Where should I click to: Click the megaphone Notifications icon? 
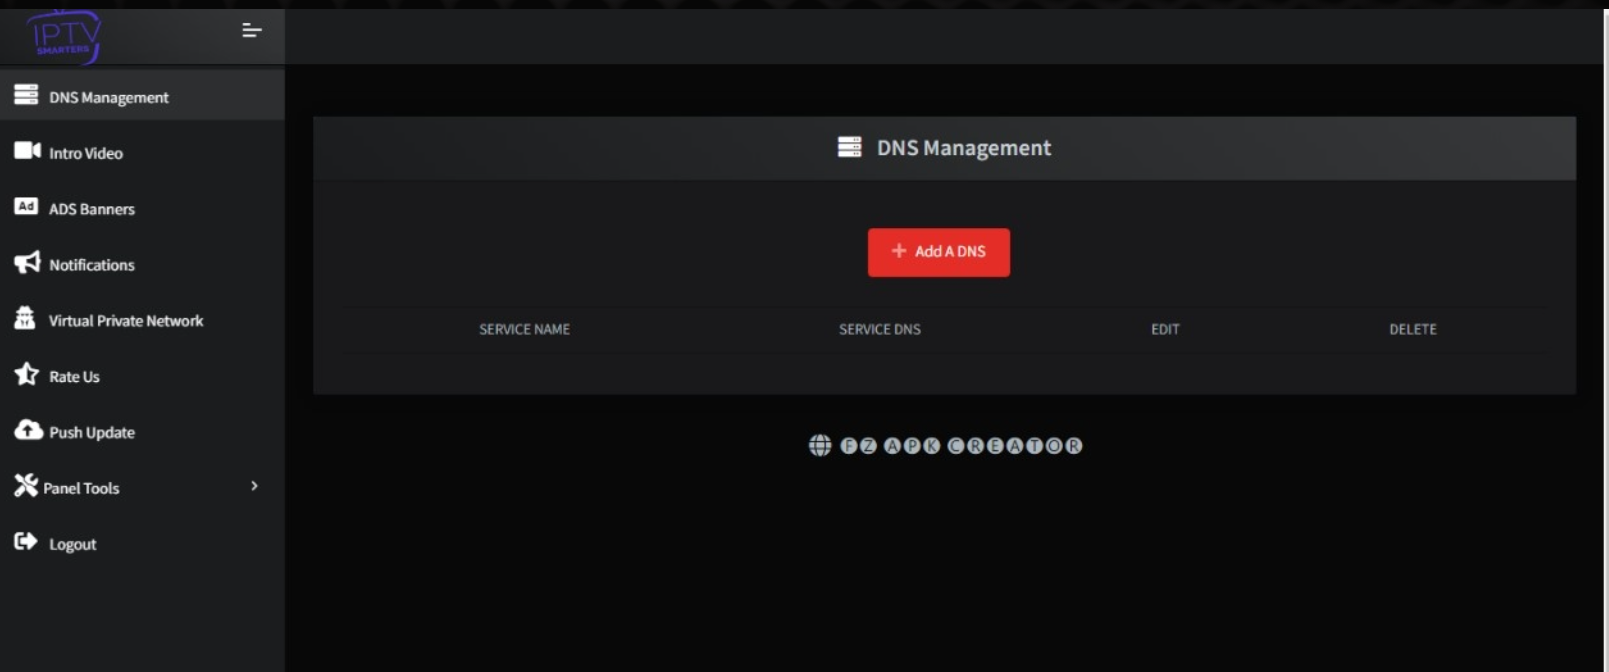tap(27, 263)
